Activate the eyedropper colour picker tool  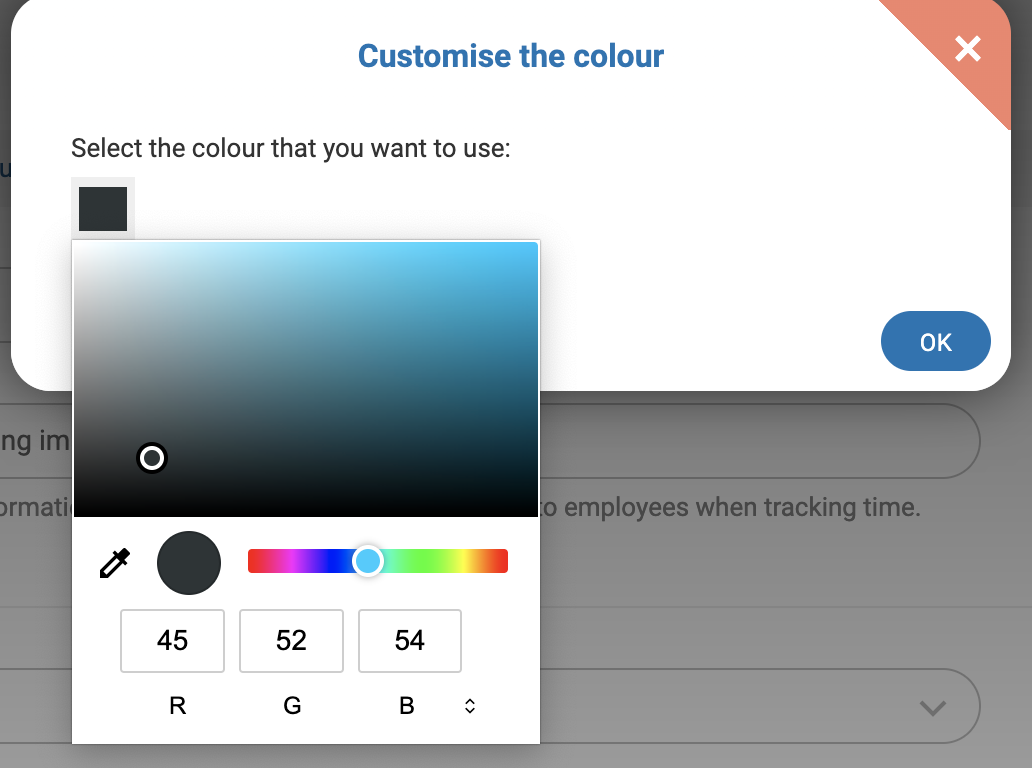click(115, 563)
